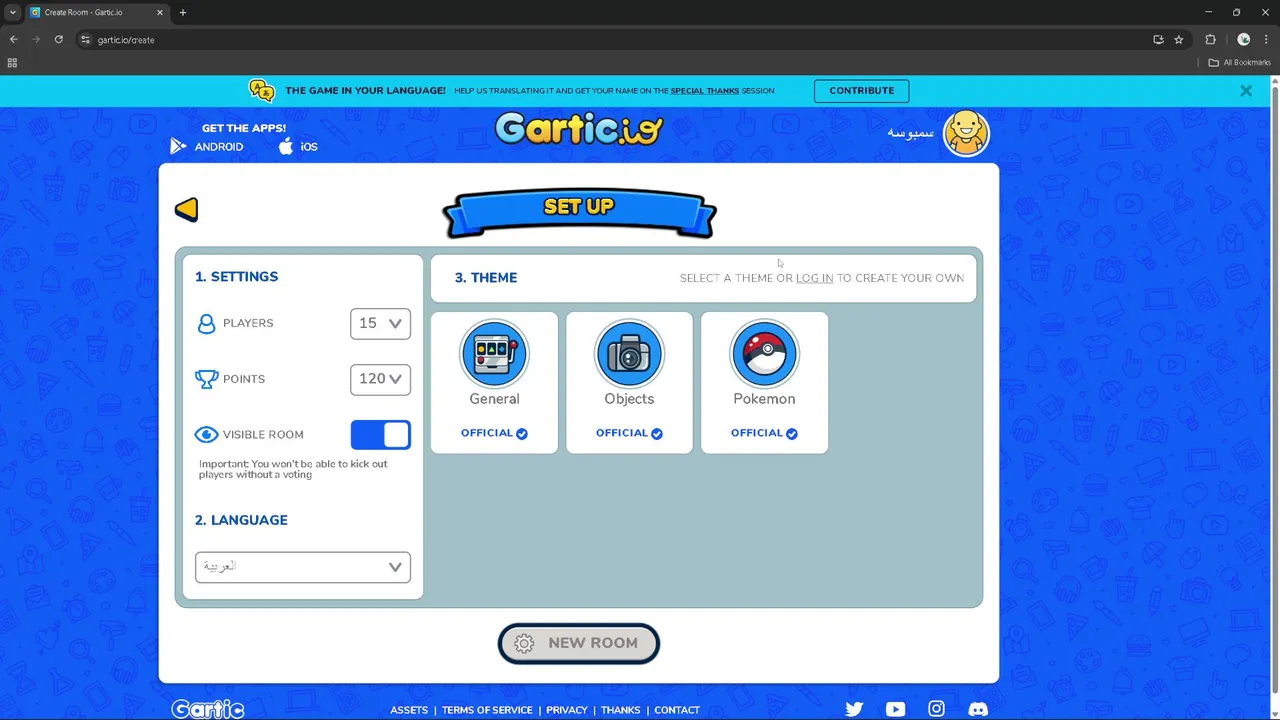1280x720 pixels.
Task: Open Chrome three-dot menu
Action: pos(1266,40)
